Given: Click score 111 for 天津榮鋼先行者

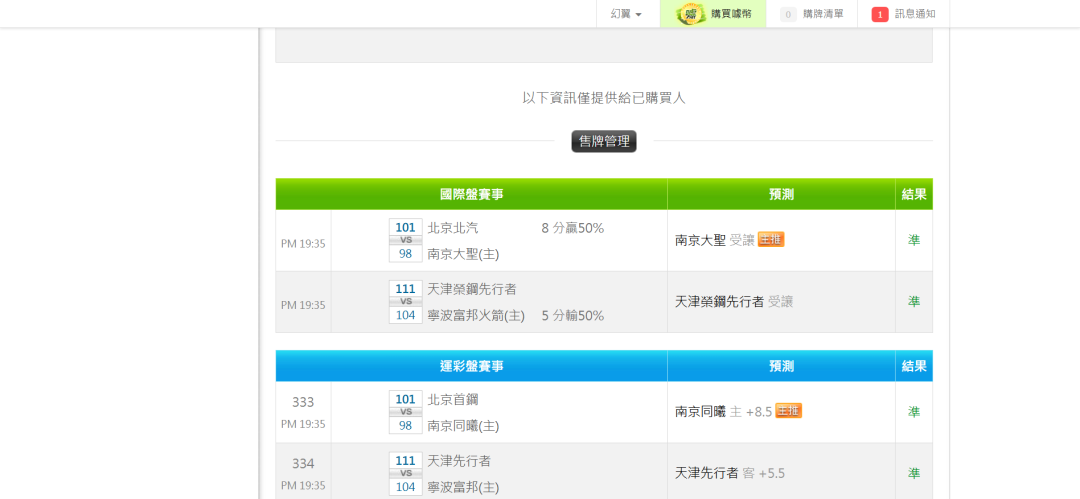Looking at the screenshot, I should coord(406,289).
